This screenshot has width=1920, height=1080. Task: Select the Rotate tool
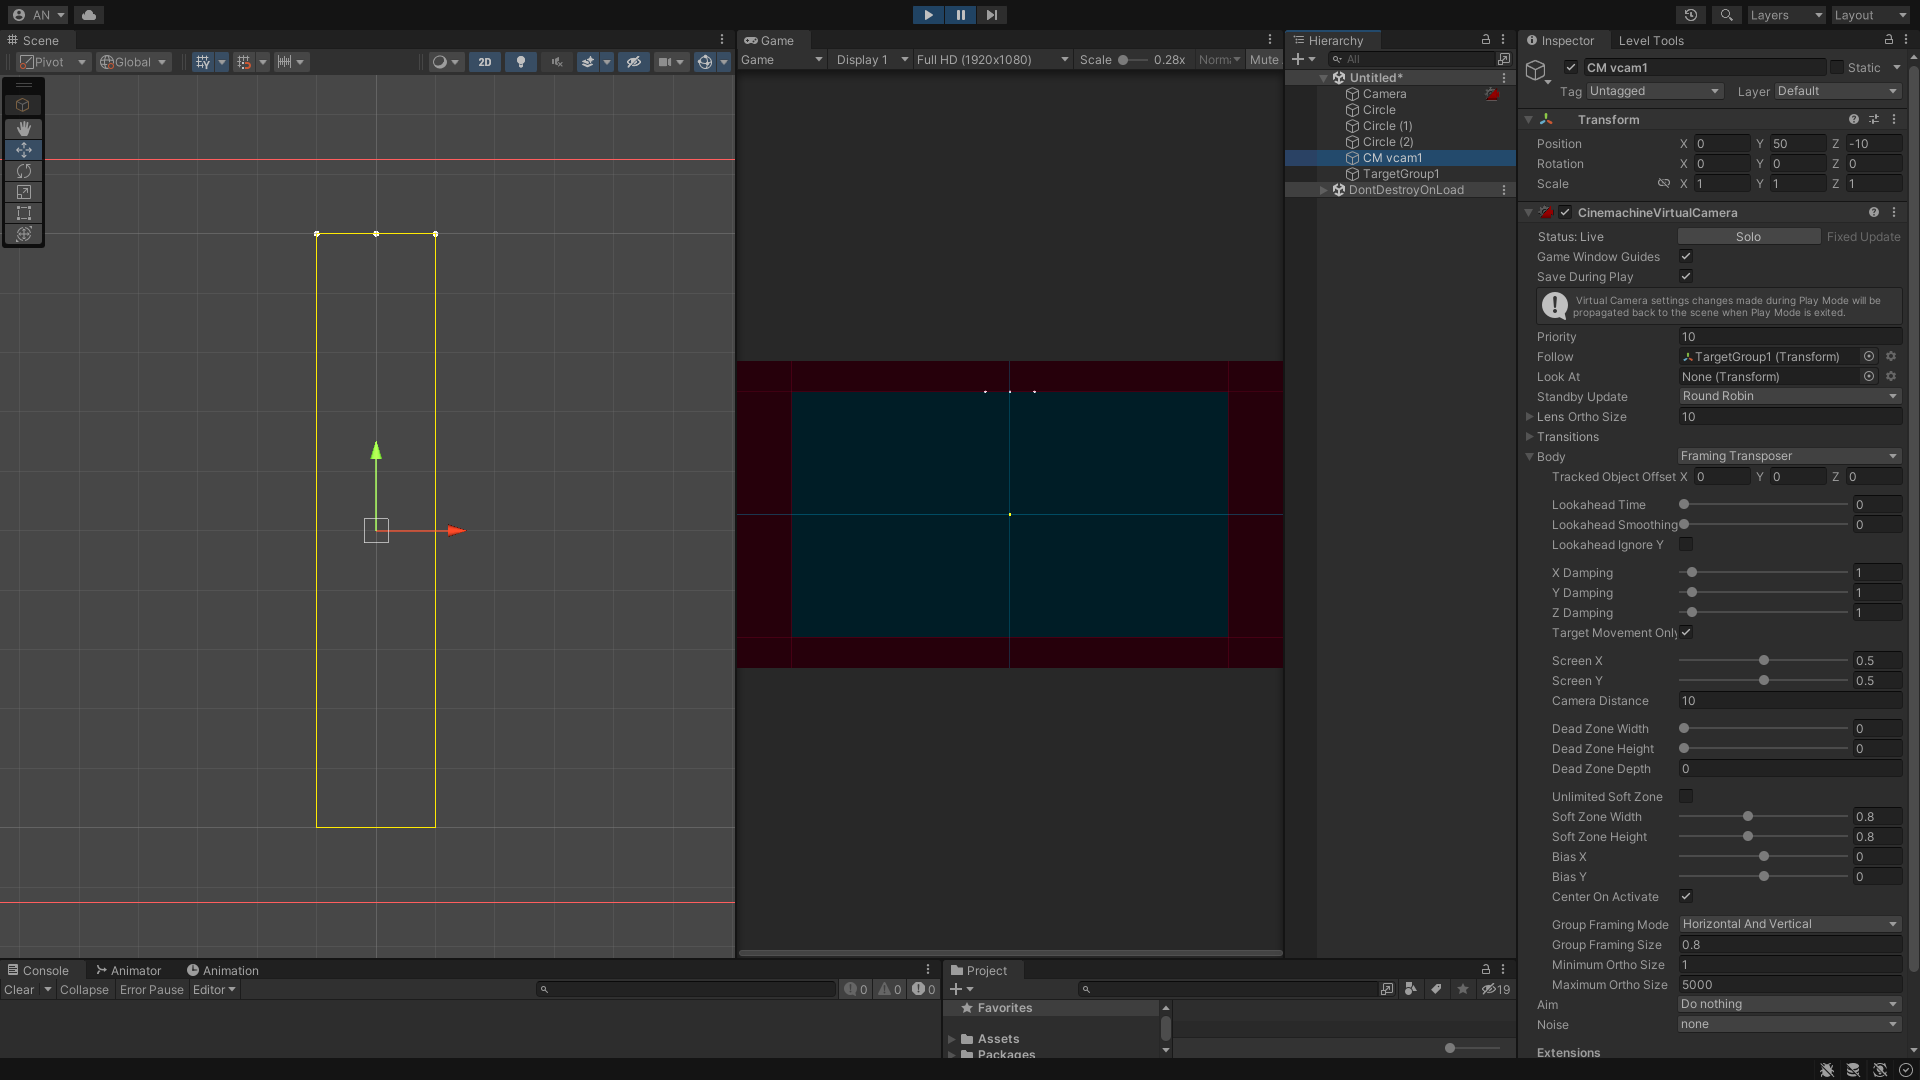(x=23, y=171)
